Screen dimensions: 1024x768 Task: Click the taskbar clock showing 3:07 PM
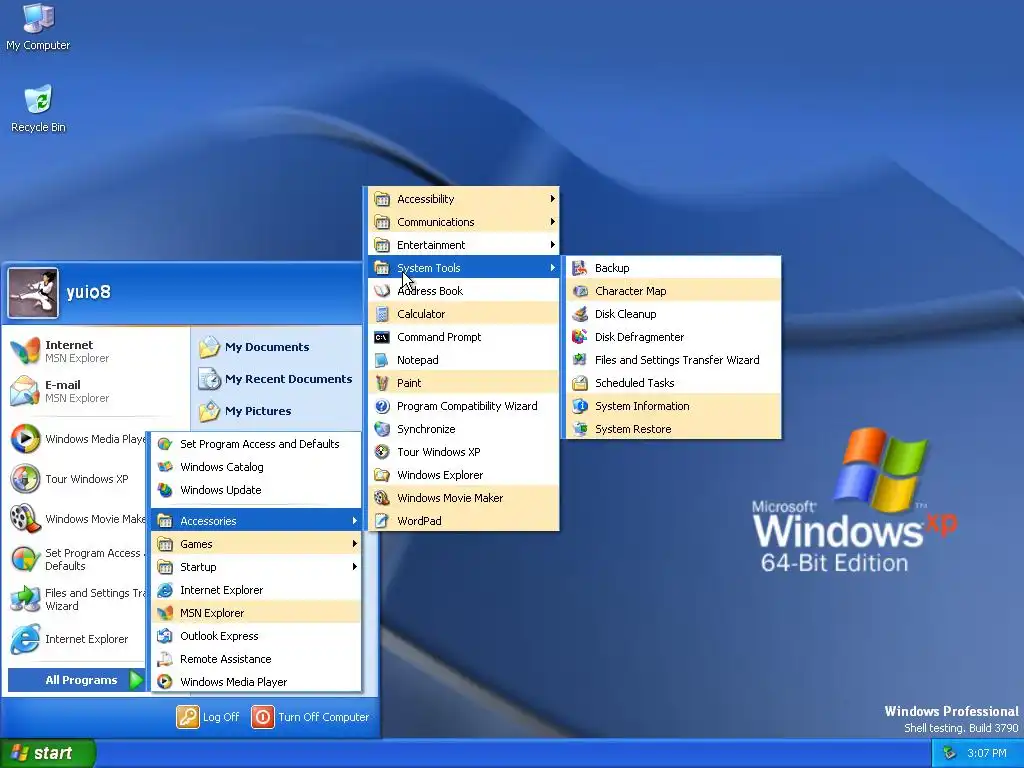[x=987, y=753]
